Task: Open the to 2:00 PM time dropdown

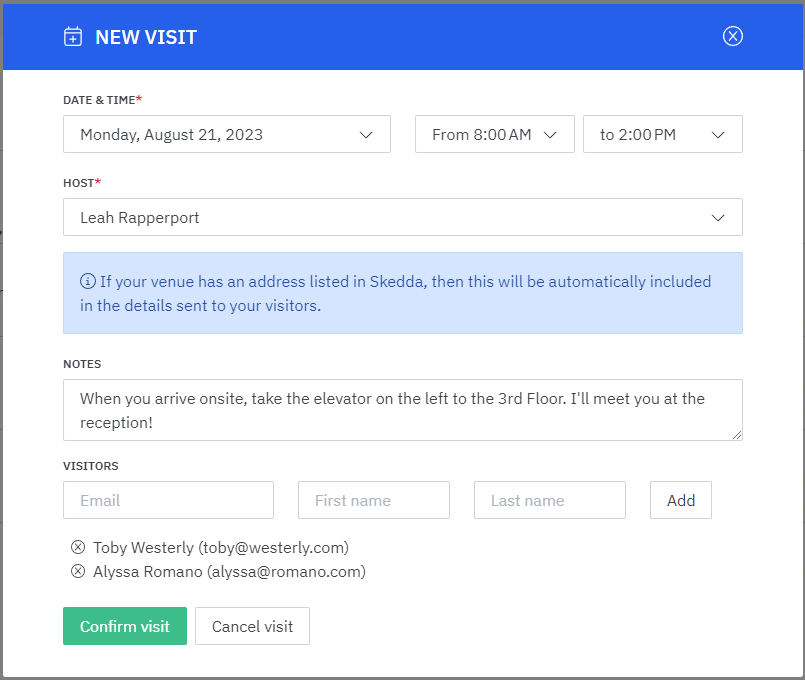Action: click(718, 134)
